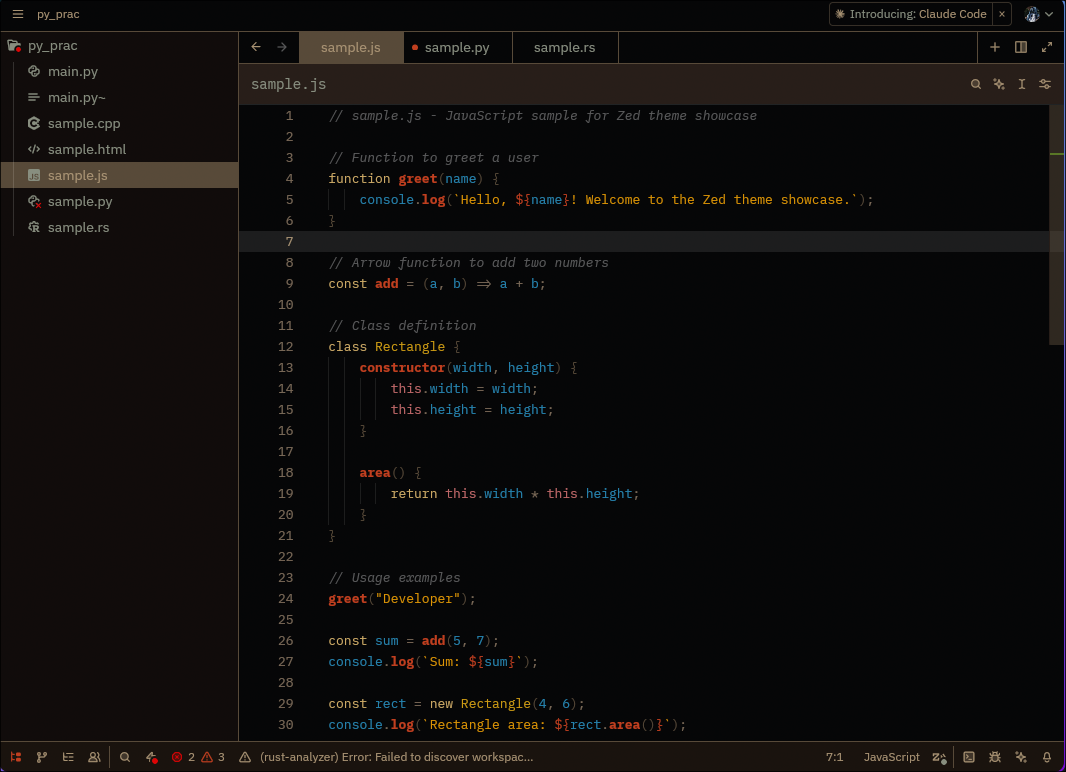Open sample.py in the project panel
Viewport: 1066px width, 772px height.
(119, 201)
